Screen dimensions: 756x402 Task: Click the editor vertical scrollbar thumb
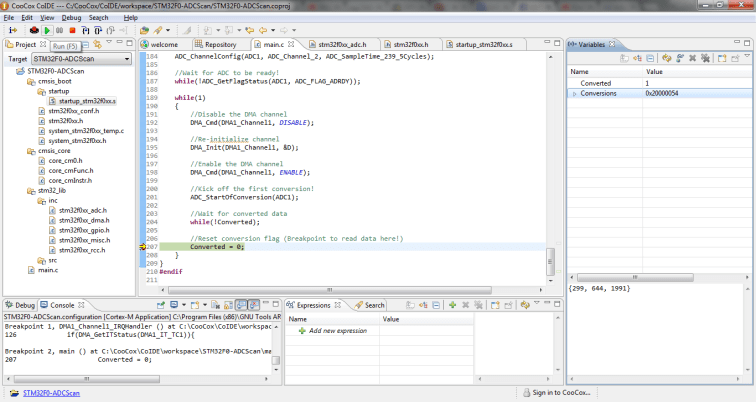tap(550, 261)
